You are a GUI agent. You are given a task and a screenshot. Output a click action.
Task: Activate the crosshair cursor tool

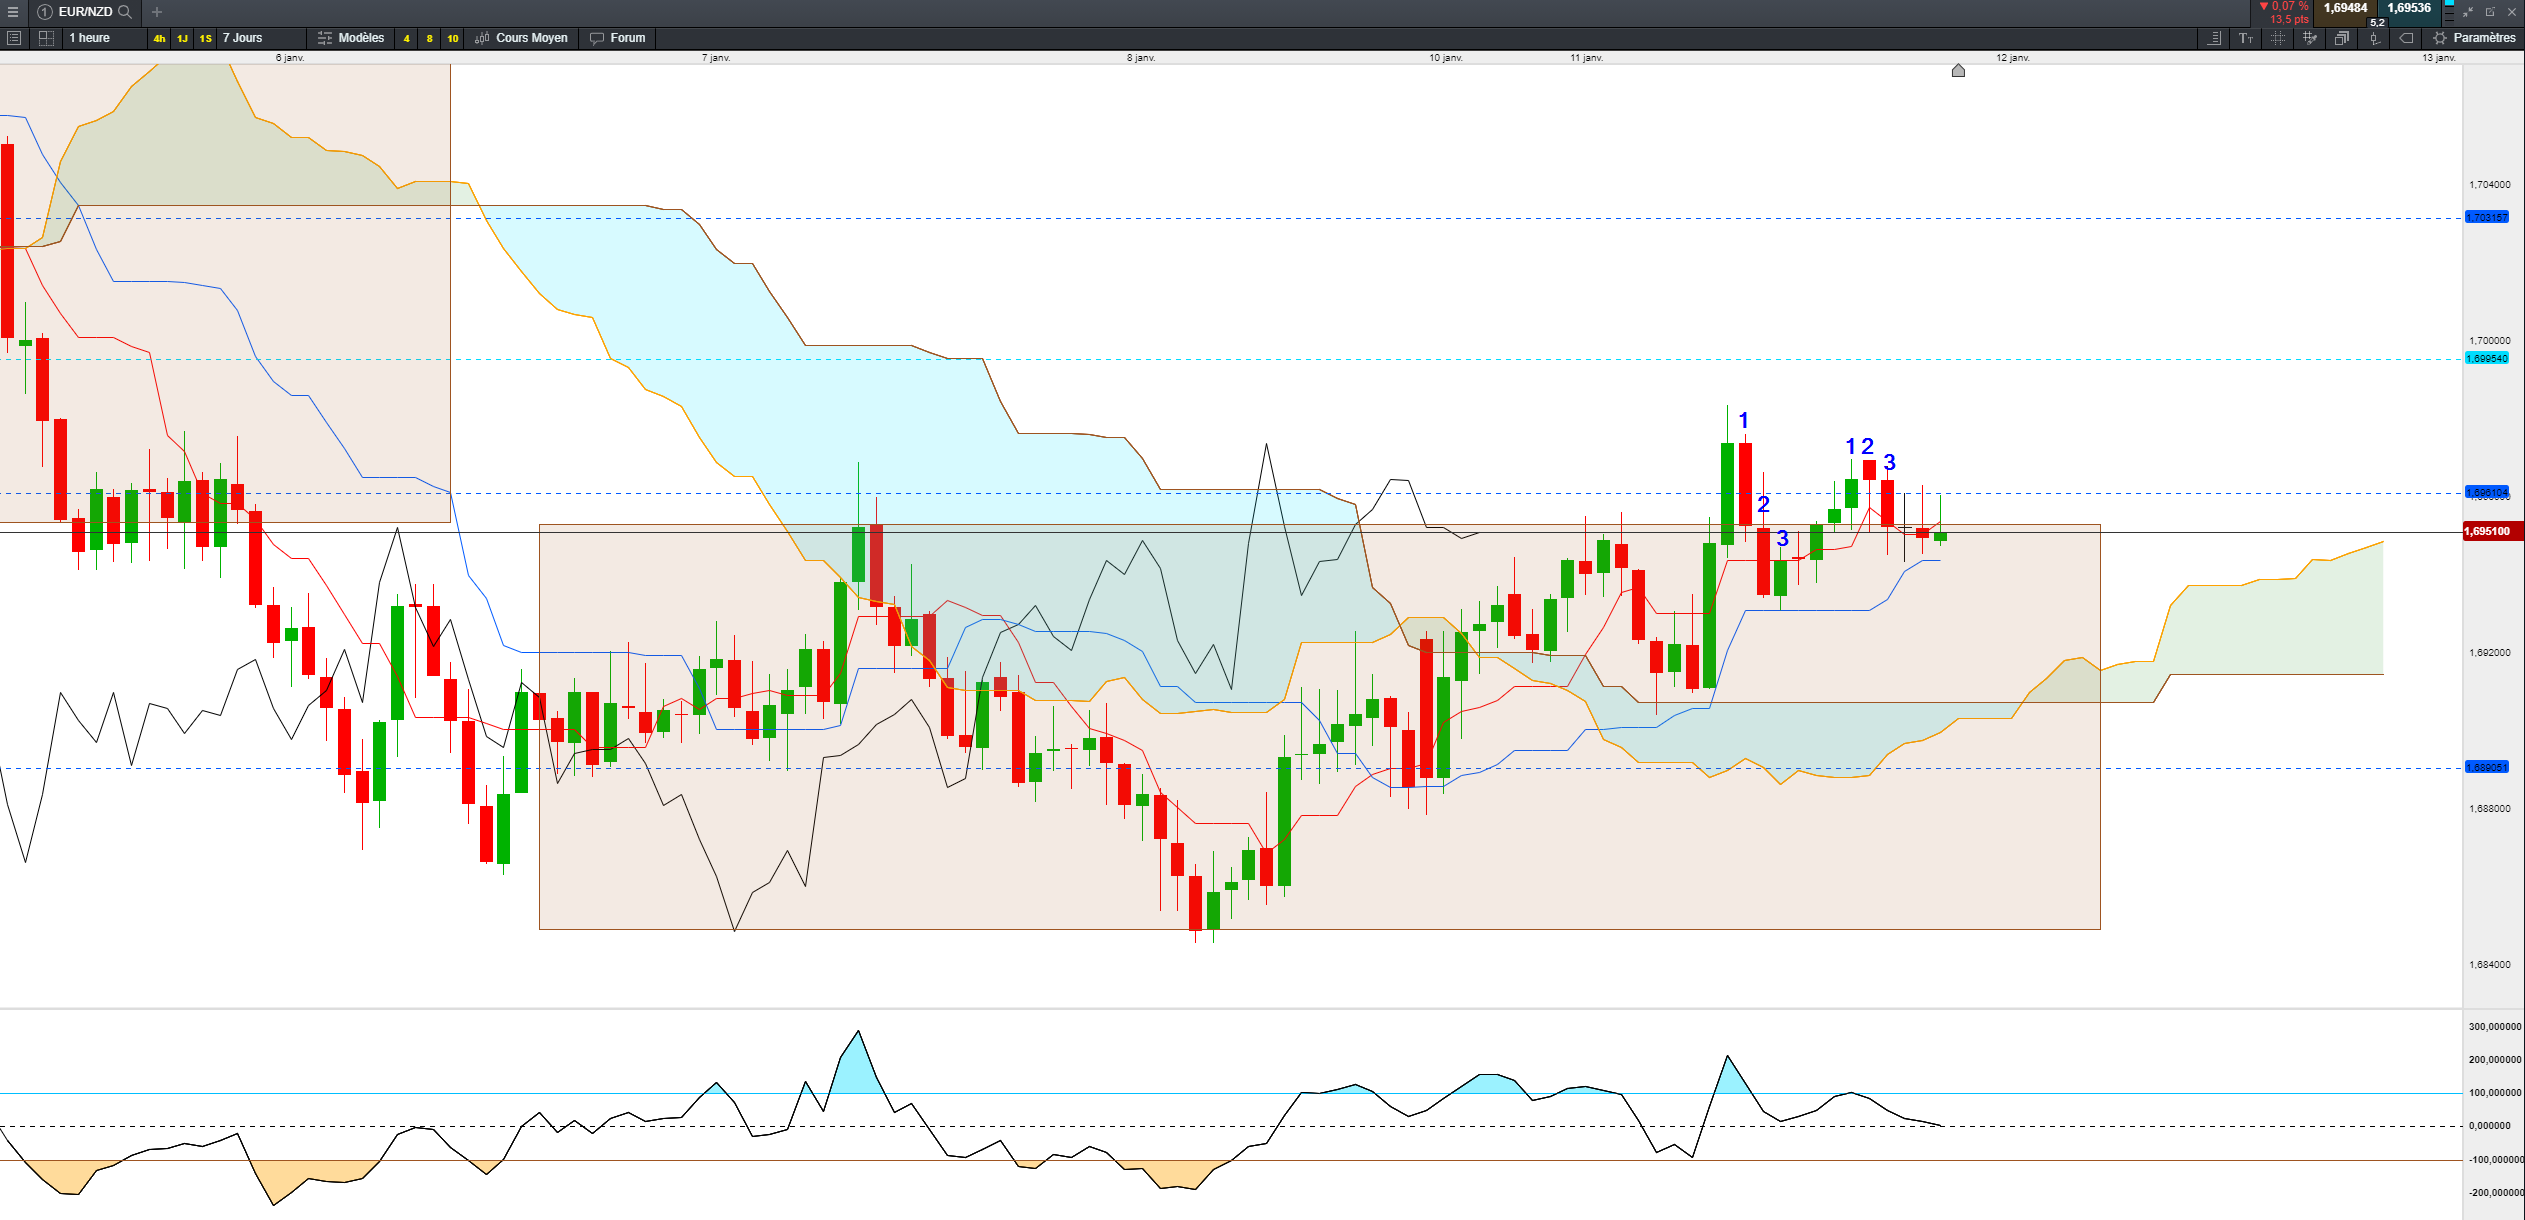[x=2278, y=38]
